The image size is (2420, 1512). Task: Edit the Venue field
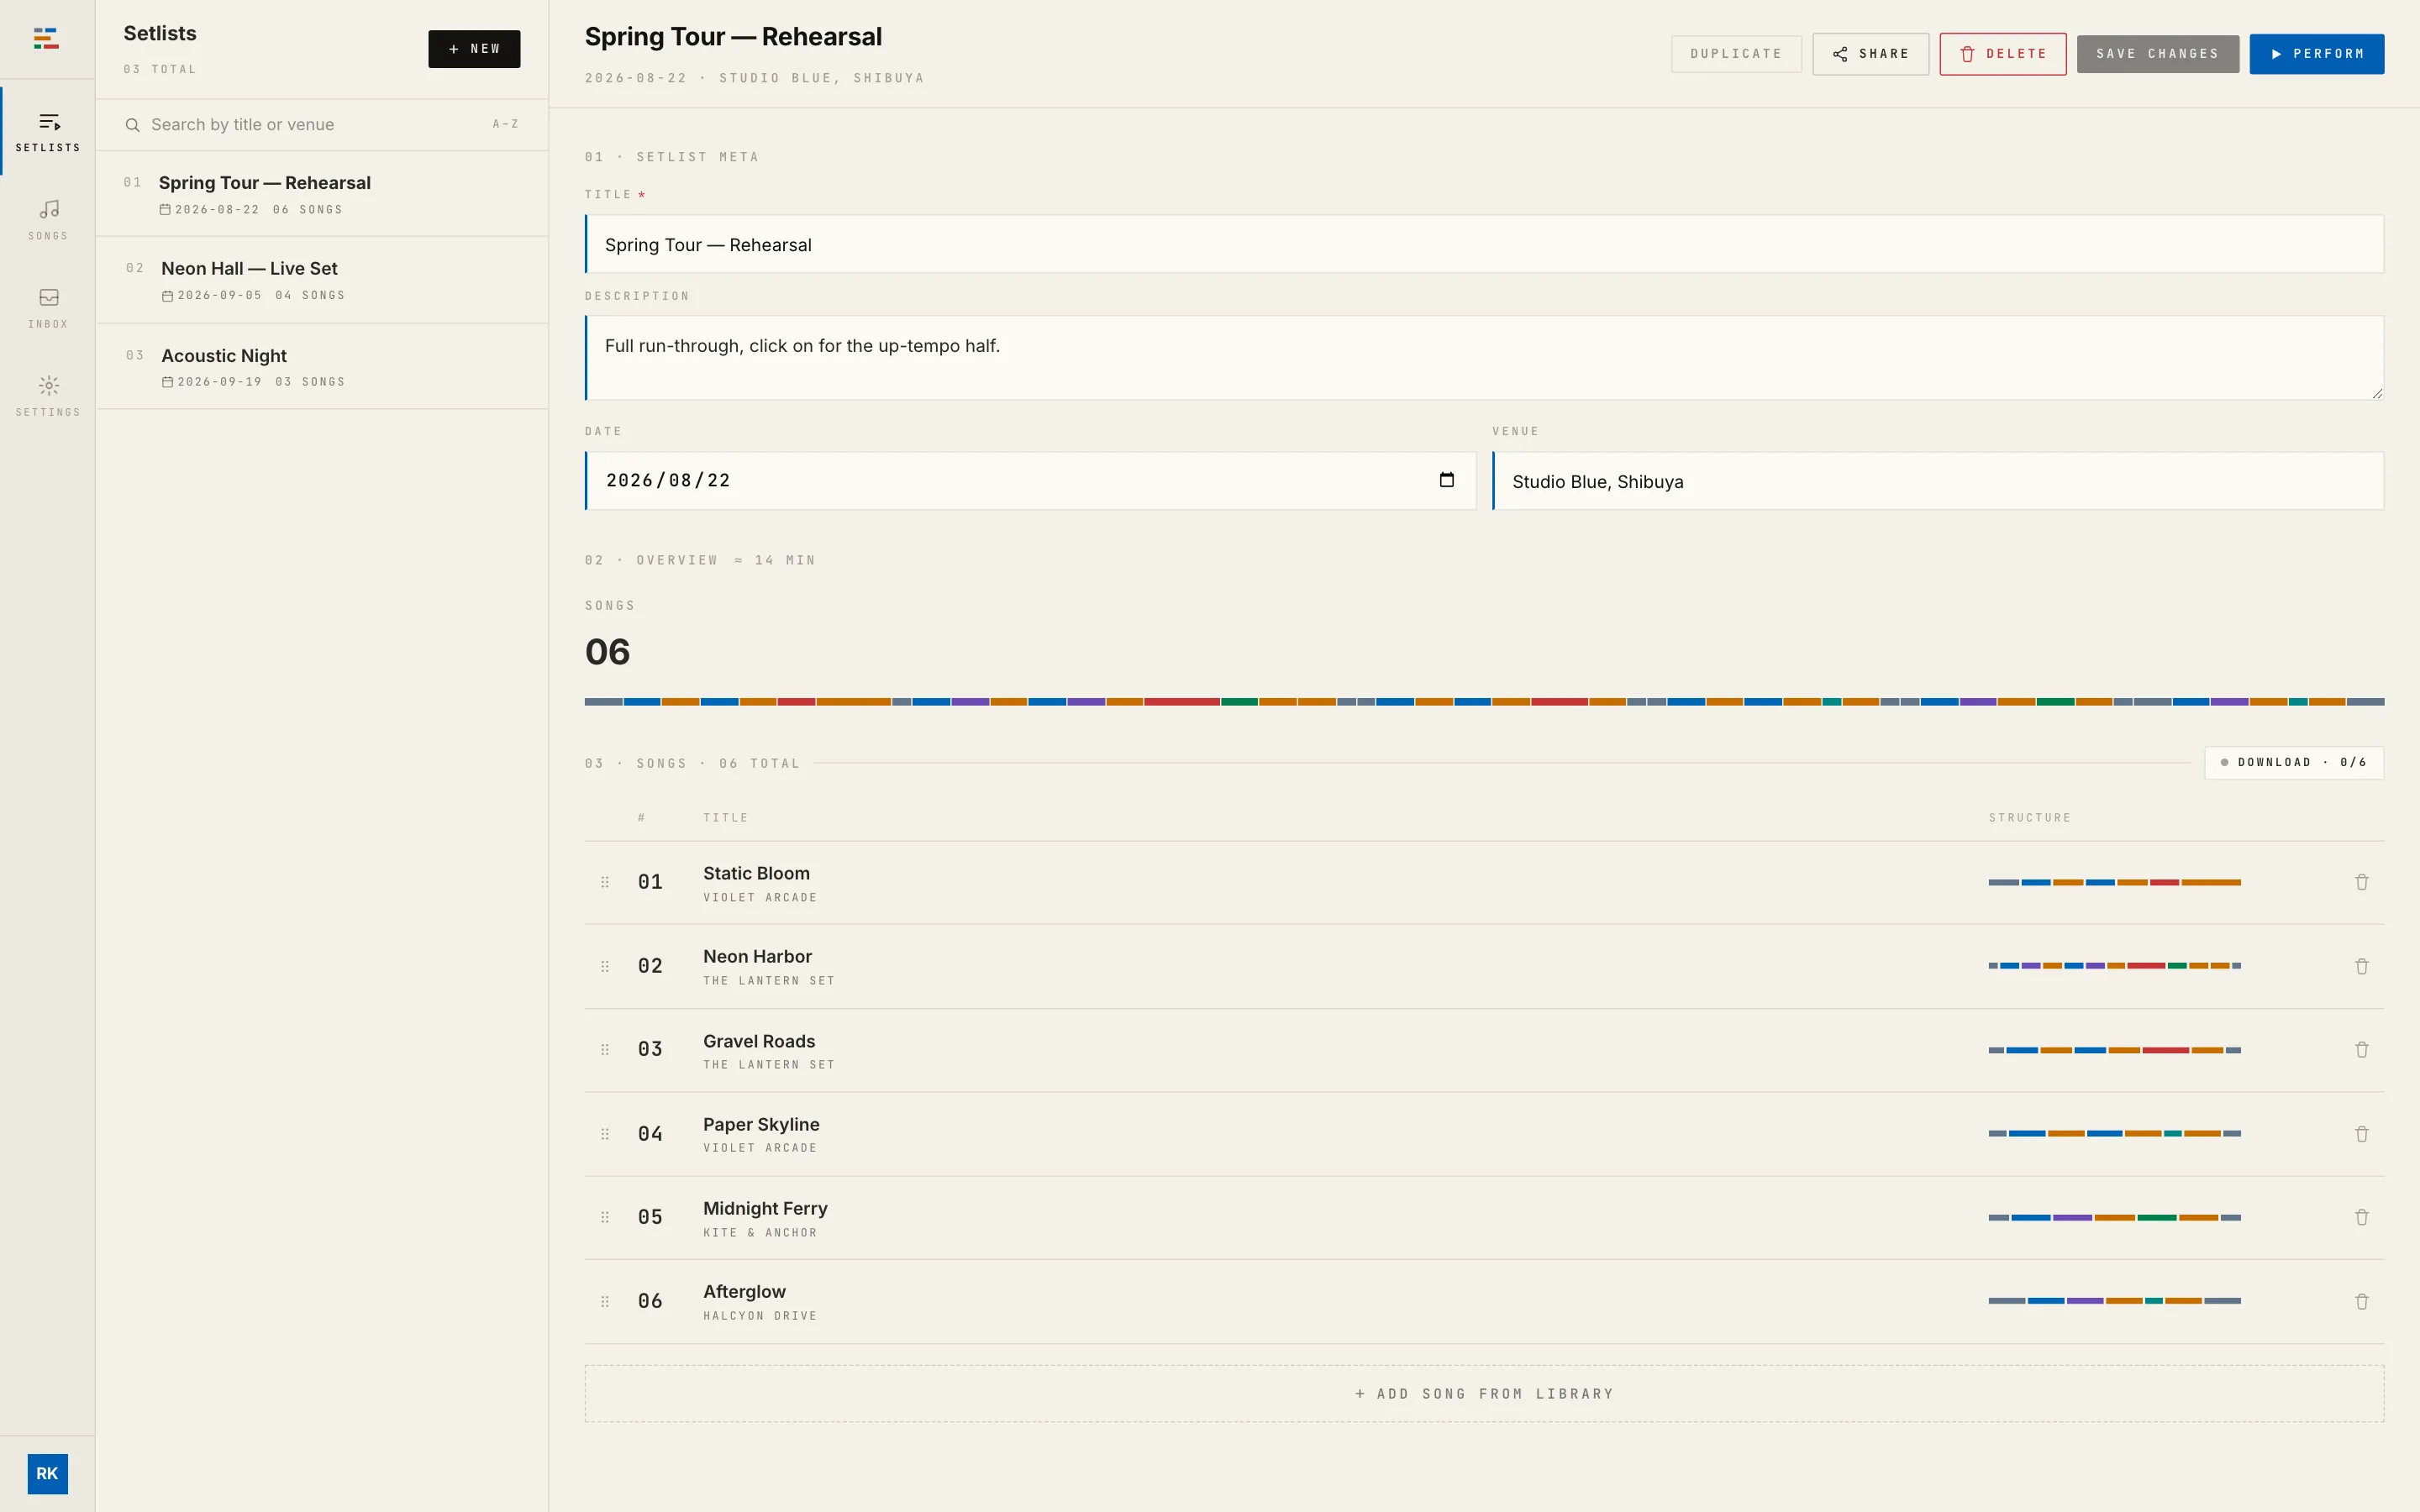(x=1938, y=481)
